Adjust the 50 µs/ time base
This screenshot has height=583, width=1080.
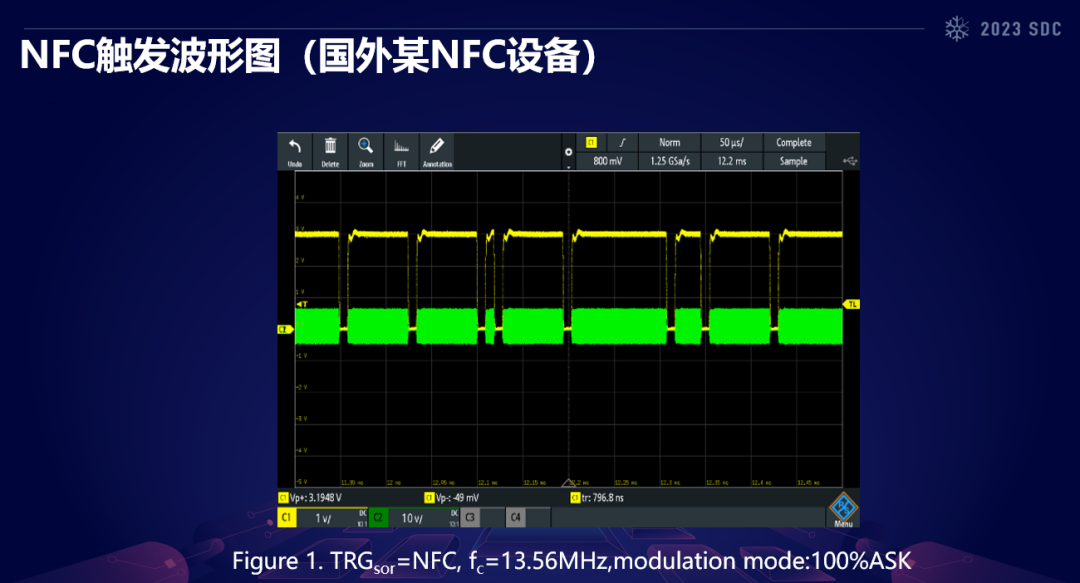(731, 143)
